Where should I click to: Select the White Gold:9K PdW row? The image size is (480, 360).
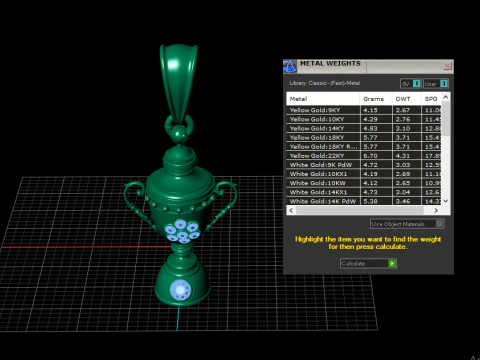point(364,165)
